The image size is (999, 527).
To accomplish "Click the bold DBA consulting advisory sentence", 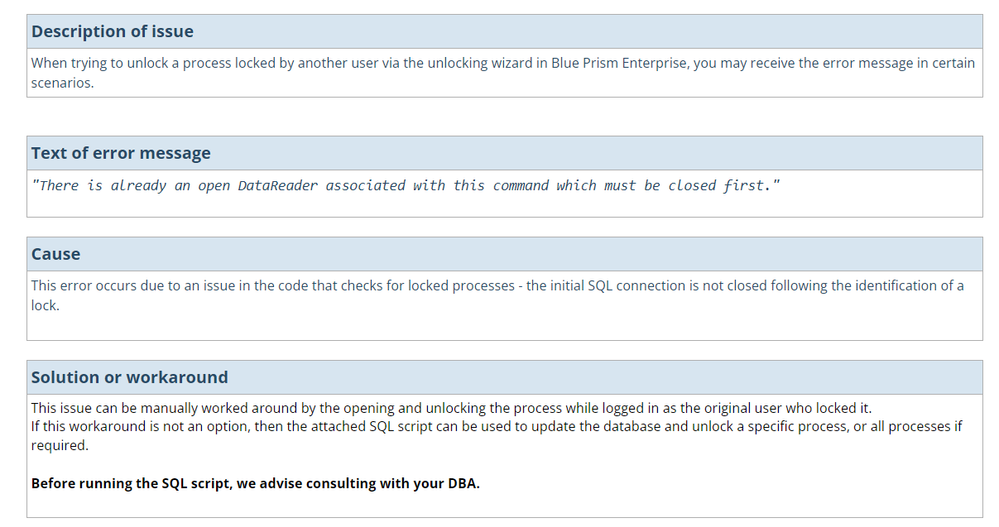I will [255, 483].
